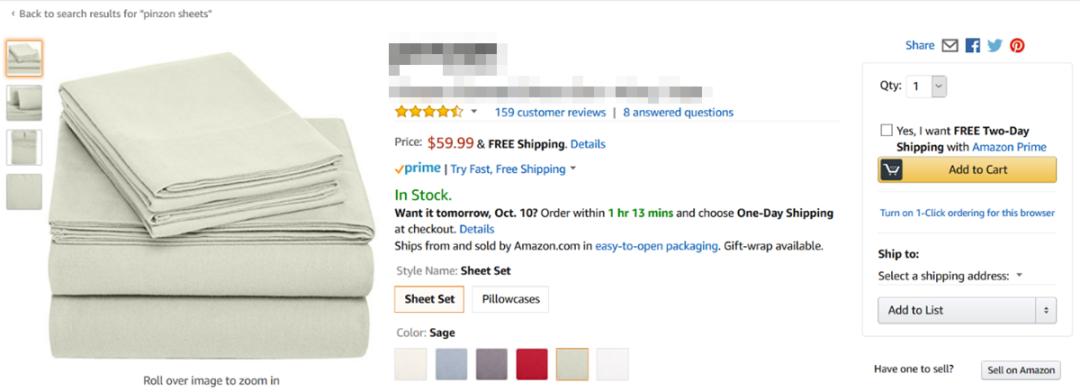This screenshot has width=1080, height=392.
Task: Select the Sheet Set style option
Action: [x=429, y=299]
